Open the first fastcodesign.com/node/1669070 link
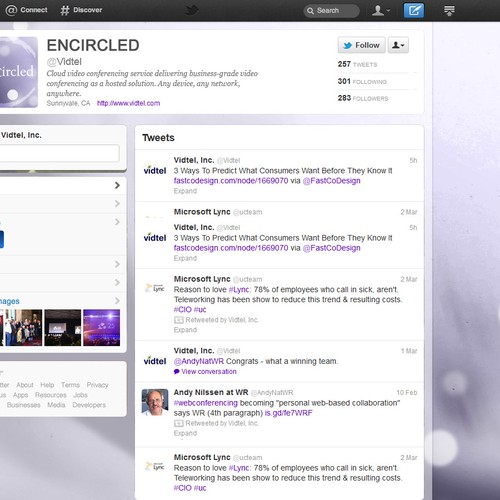 coord(231,181)
